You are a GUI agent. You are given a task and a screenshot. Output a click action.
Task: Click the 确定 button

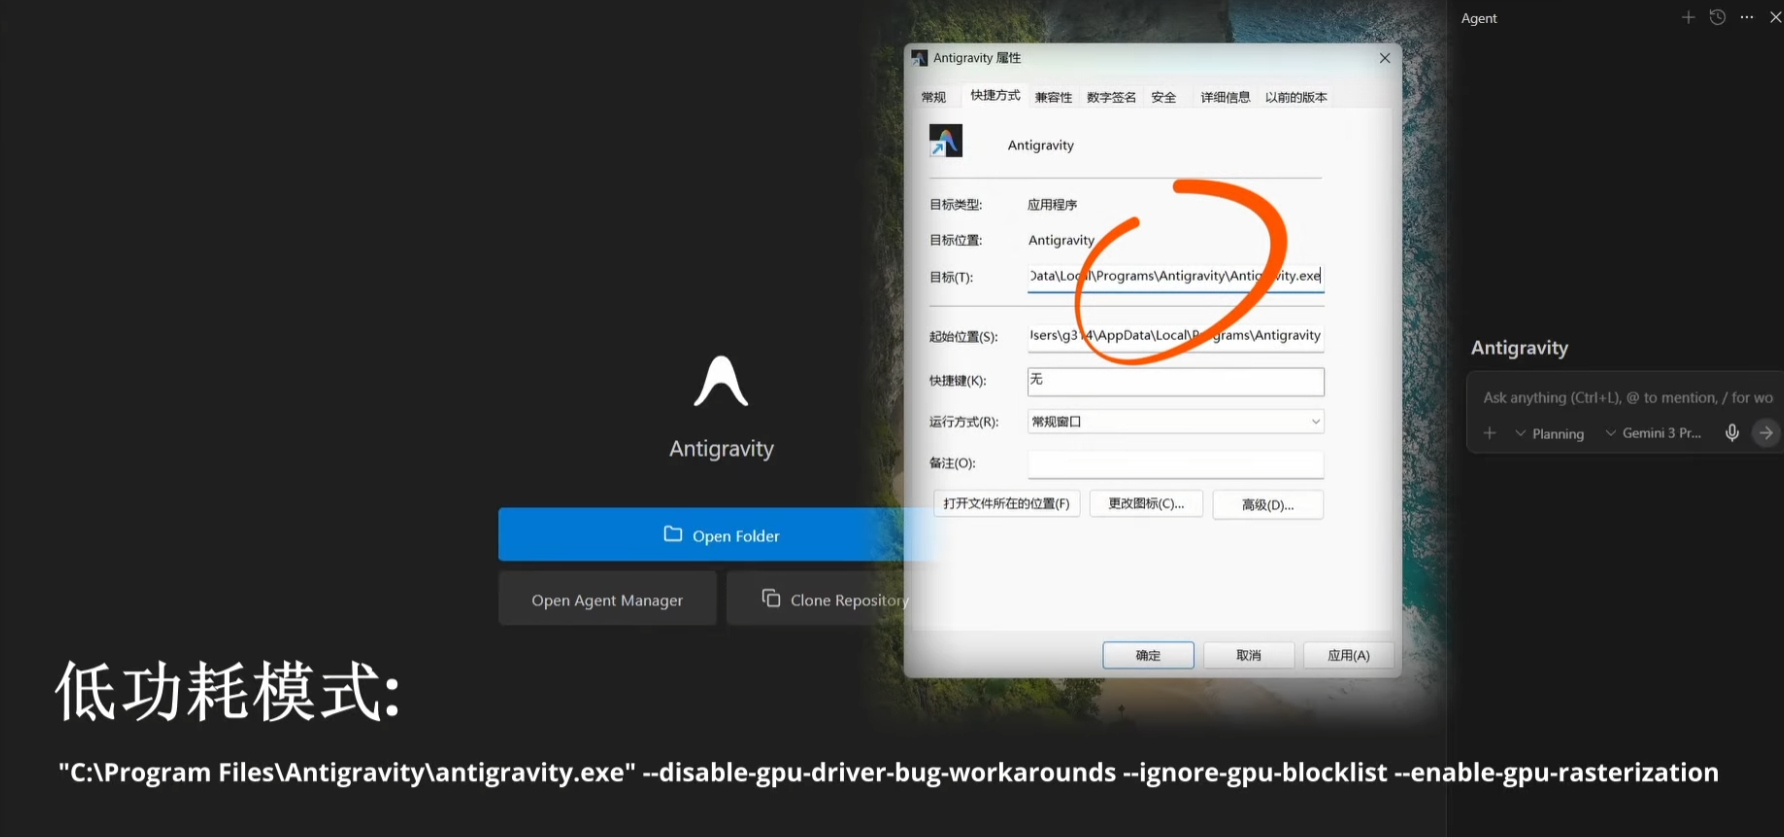pyautogui.click(x=1148, y=655)
